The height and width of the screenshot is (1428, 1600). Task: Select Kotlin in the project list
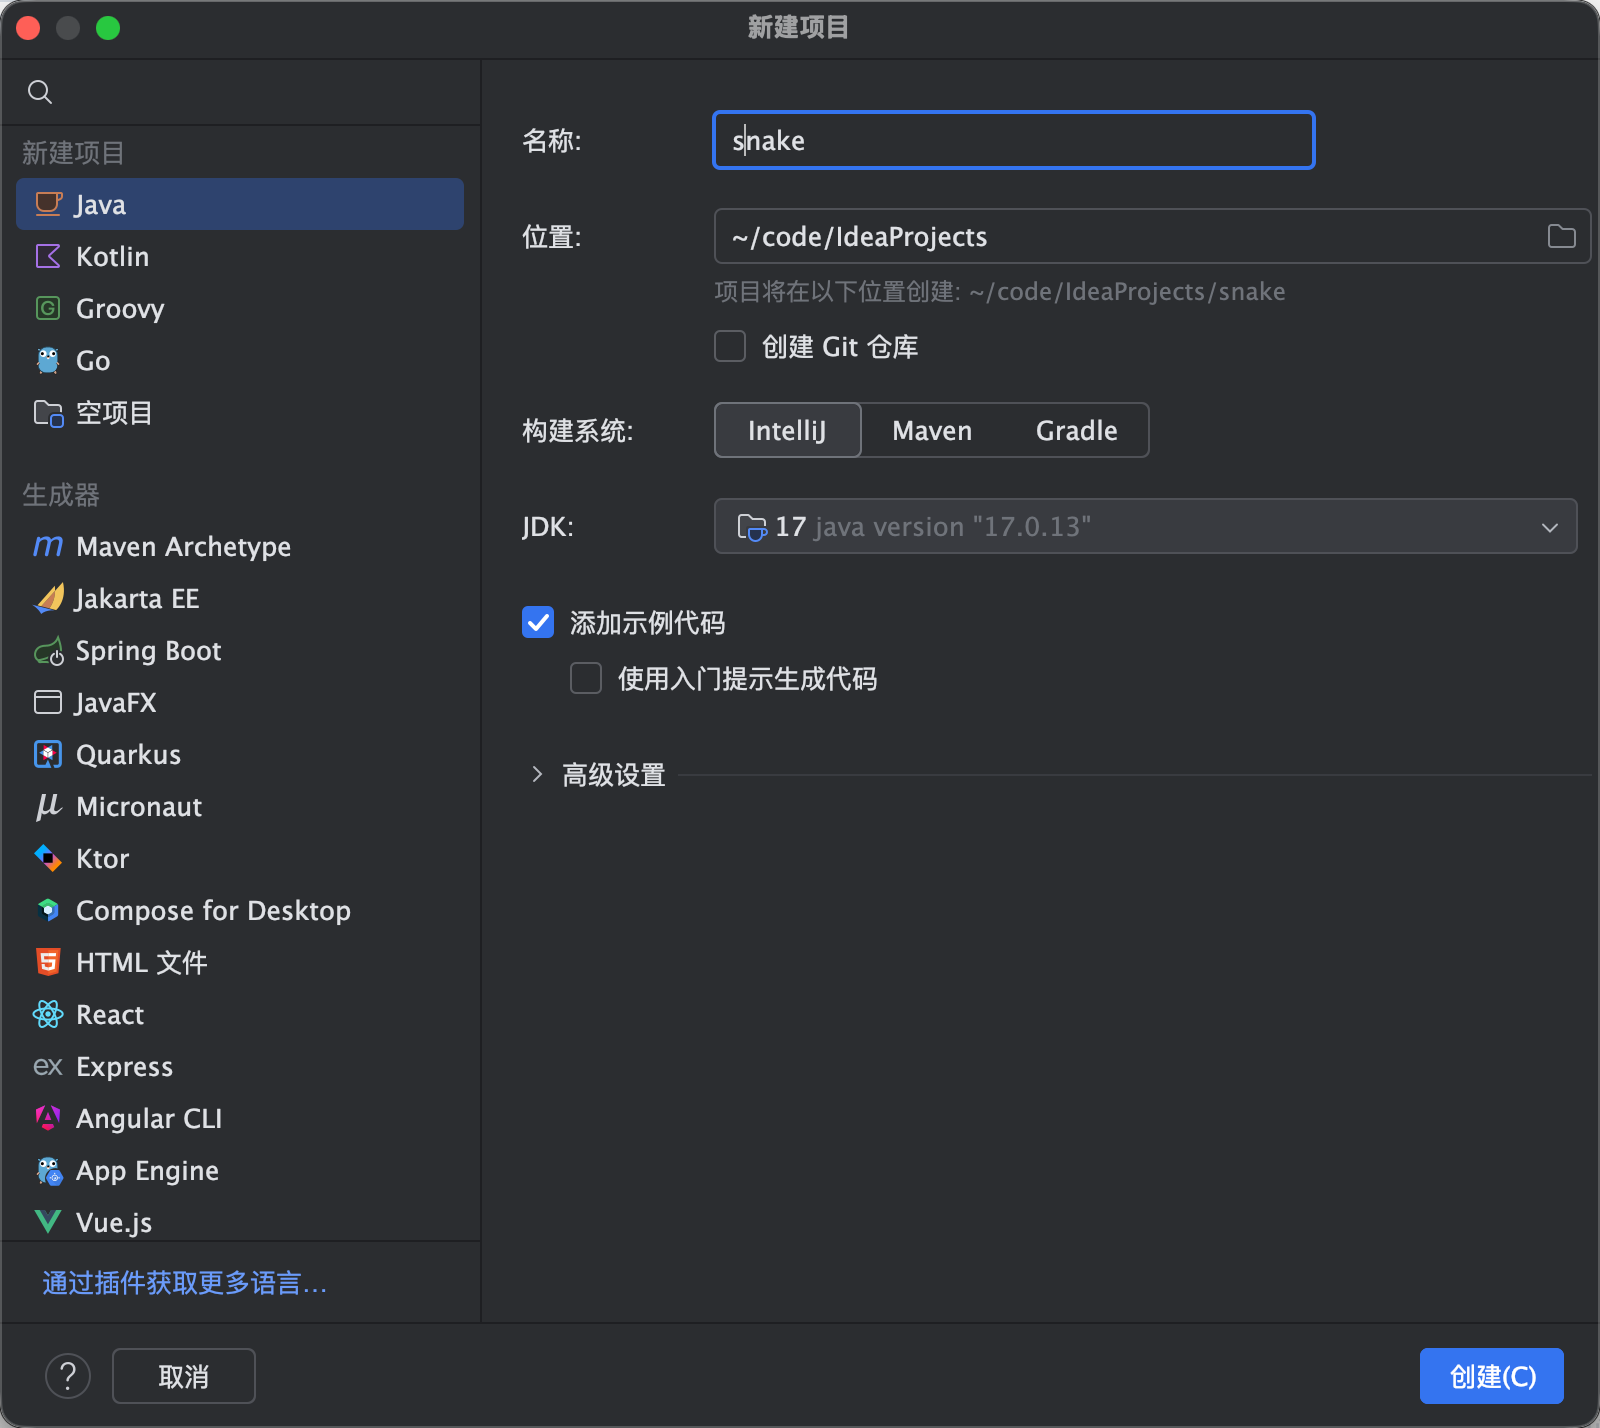pyautogui.click(x=240, y=256)
